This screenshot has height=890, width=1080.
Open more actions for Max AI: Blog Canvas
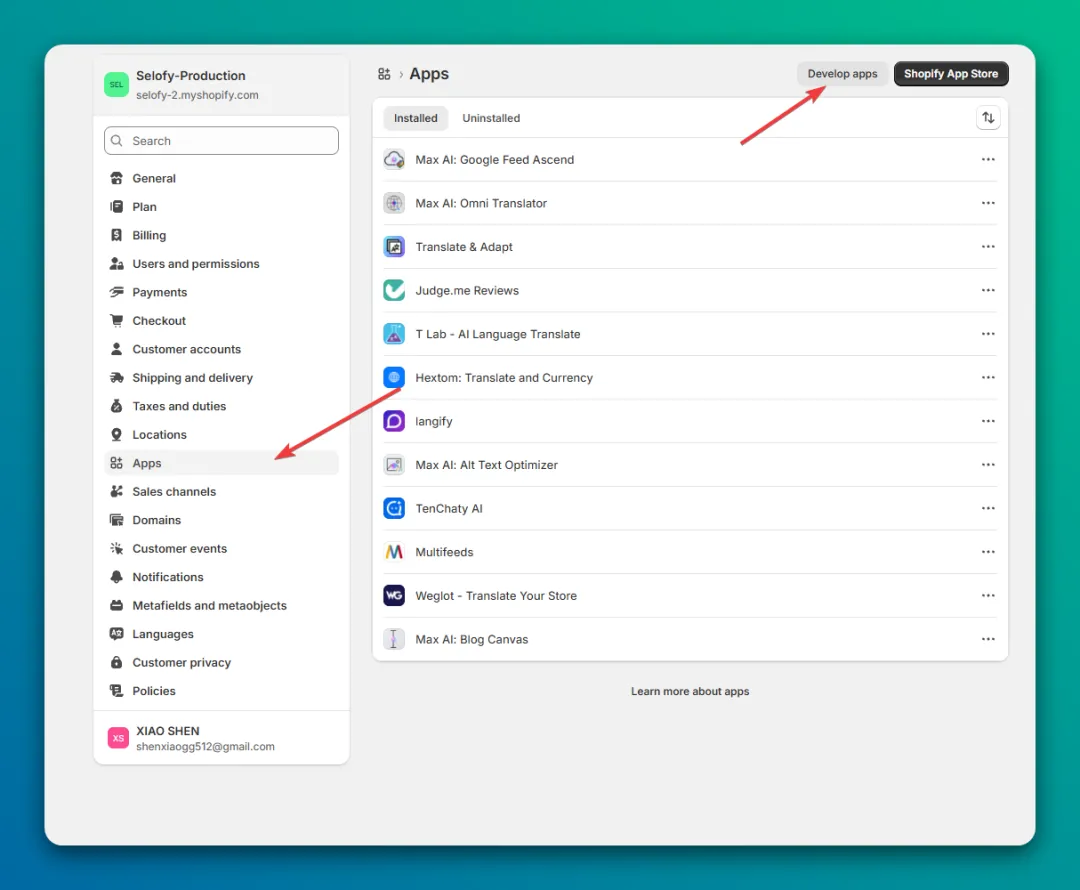pyautogui.click(x=988, y=639)
